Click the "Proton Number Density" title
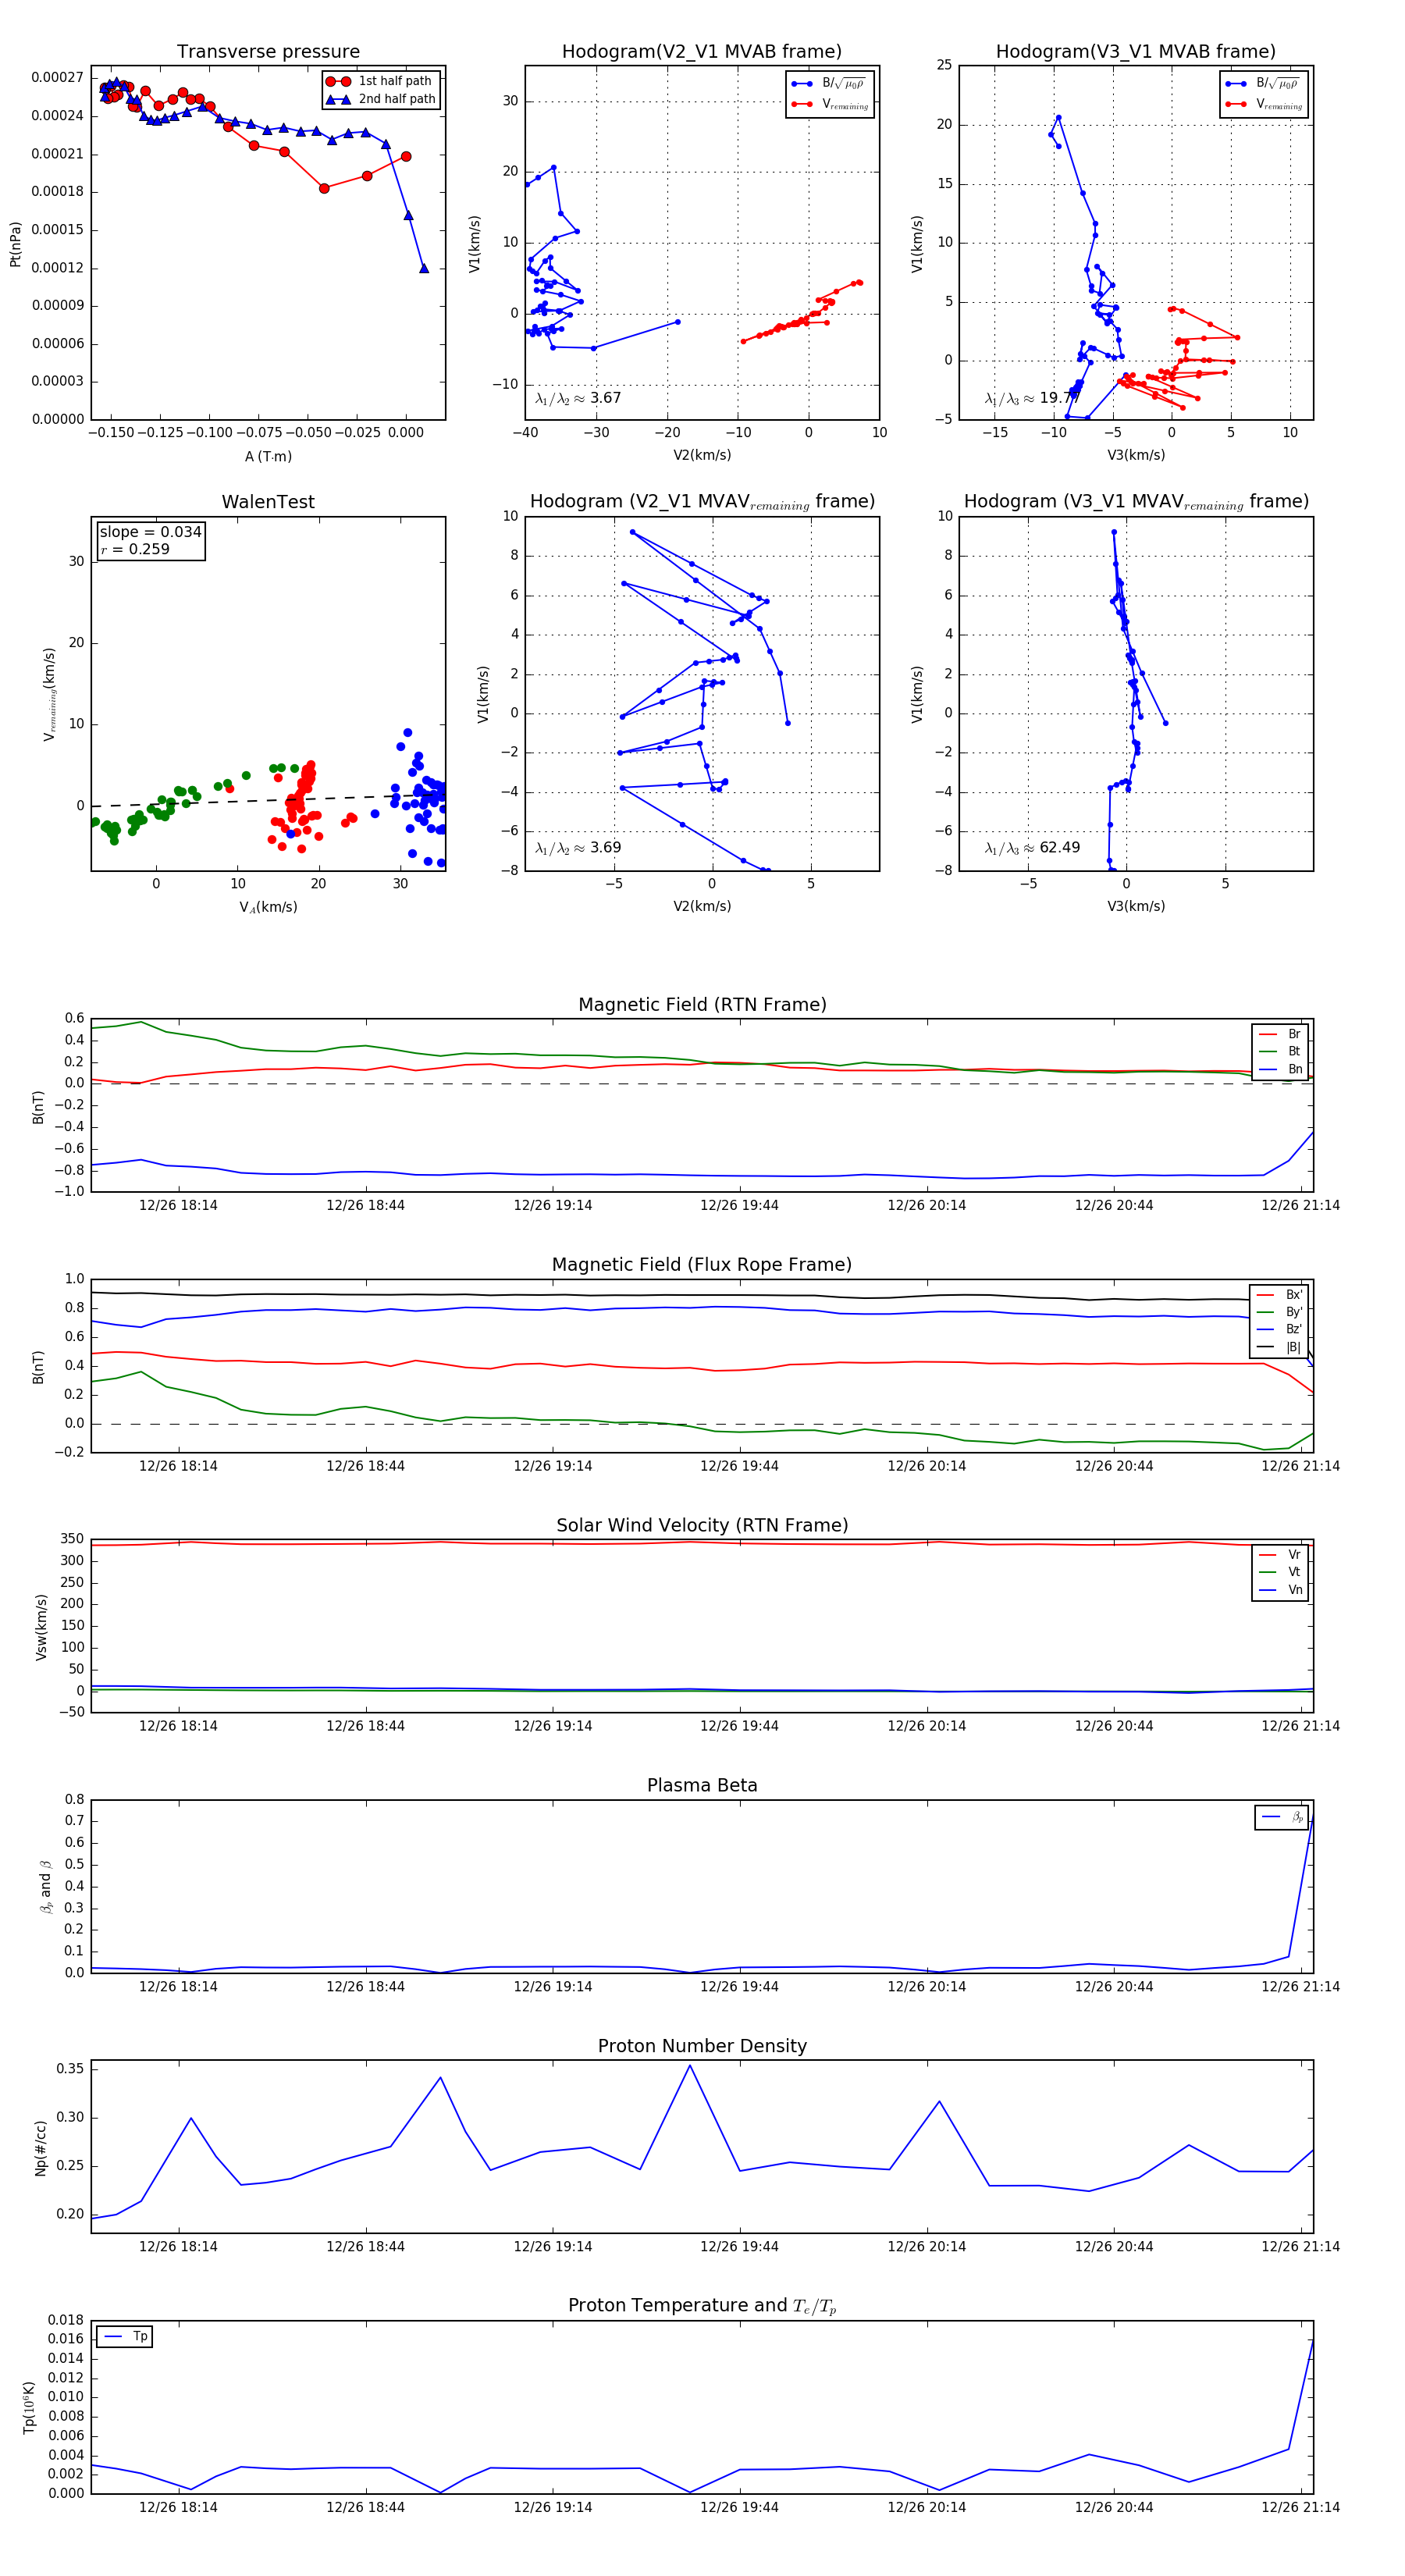The height and width of the screenshot is (2576, 1405). click(x=702, y=2046)
